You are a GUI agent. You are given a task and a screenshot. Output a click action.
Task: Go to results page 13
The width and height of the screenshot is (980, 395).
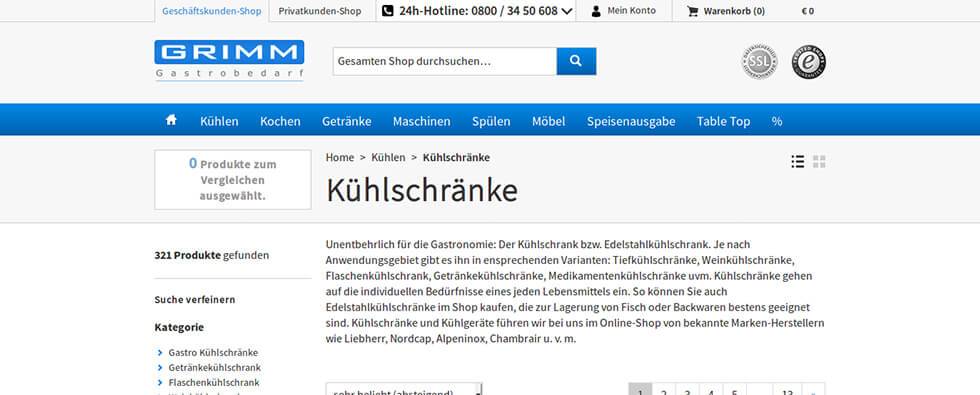click(788, 389)
